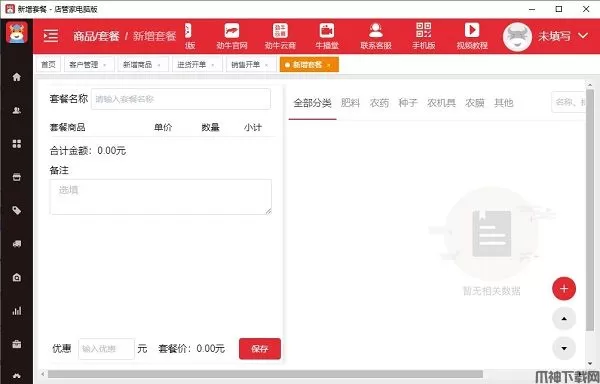
Task: Click the bull avatar profile picture
Action: [517, 37]
